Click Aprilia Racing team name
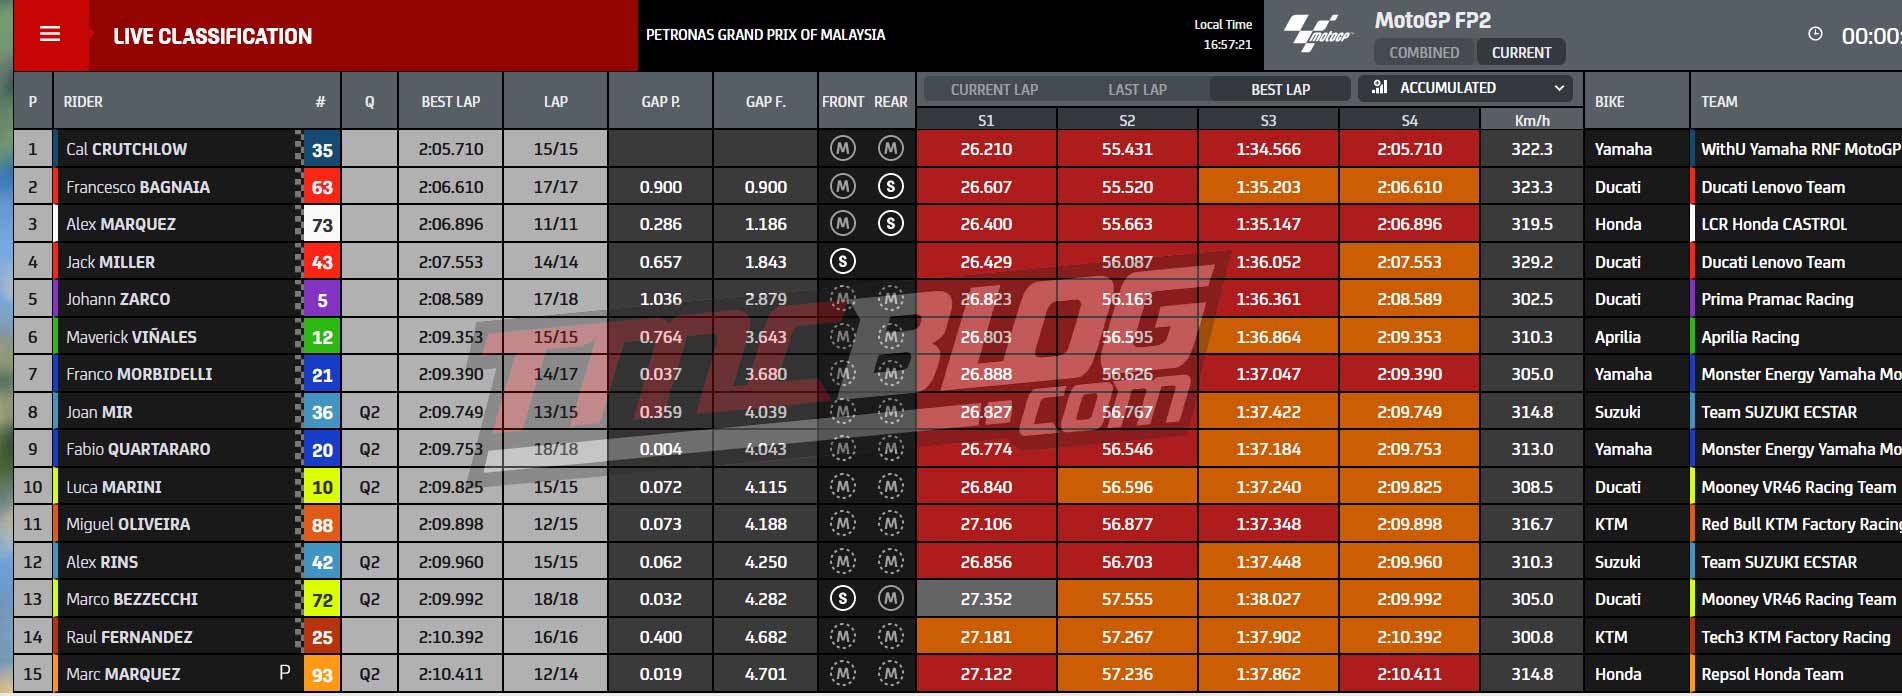Screen dimensions: 1902x696 (1750, 337)
